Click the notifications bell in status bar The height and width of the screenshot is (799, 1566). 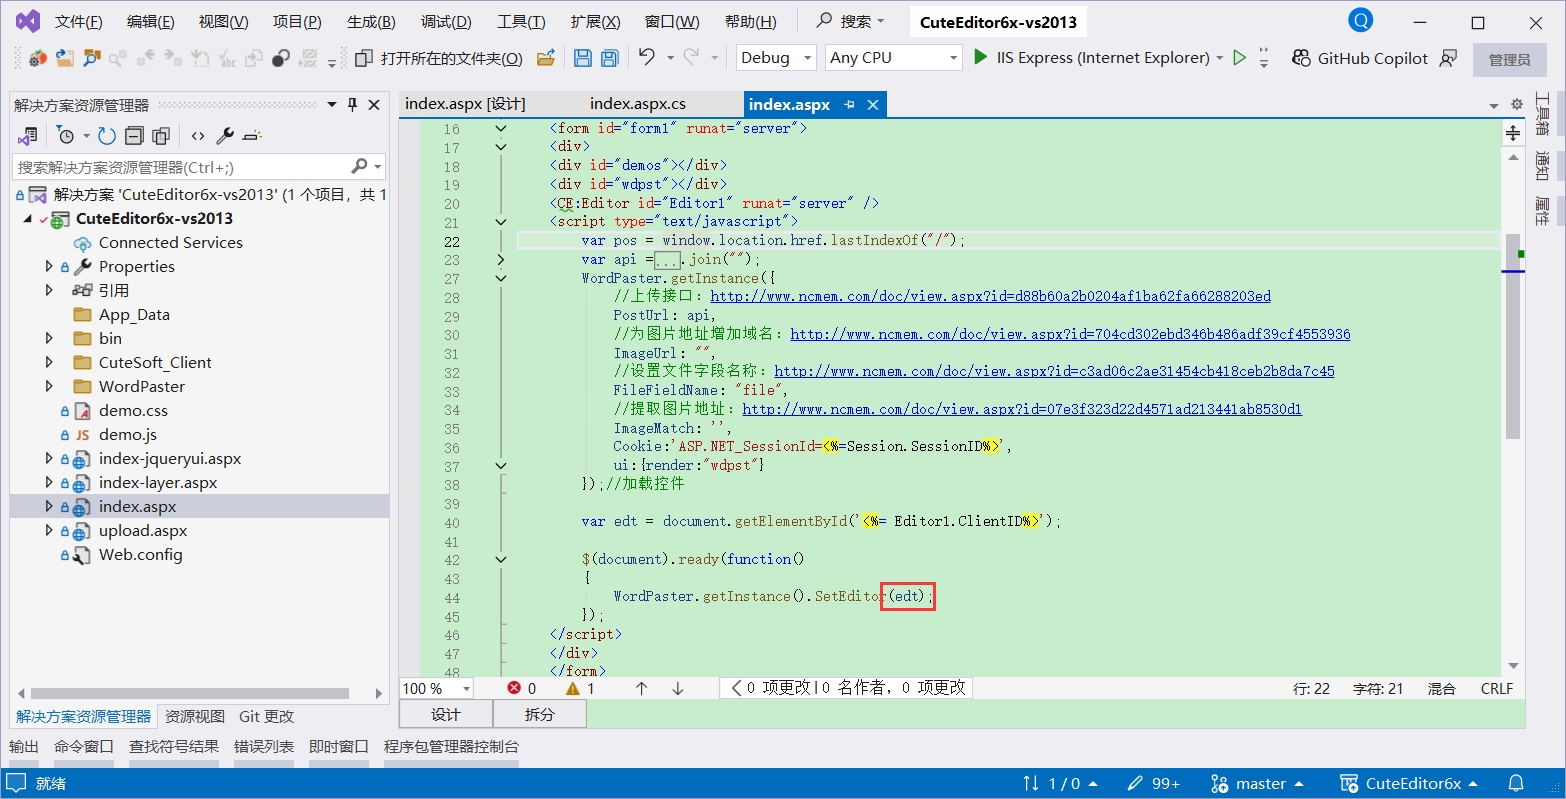1516,783
